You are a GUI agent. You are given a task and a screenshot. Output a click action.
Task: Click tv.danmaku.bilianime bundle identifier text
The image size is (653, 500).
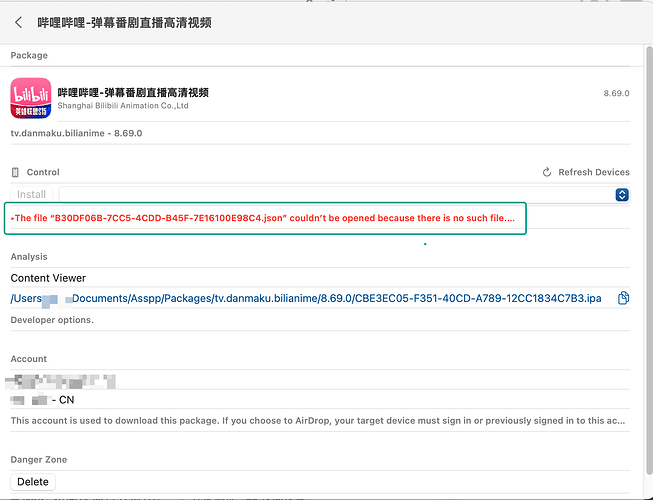point(76,133)
